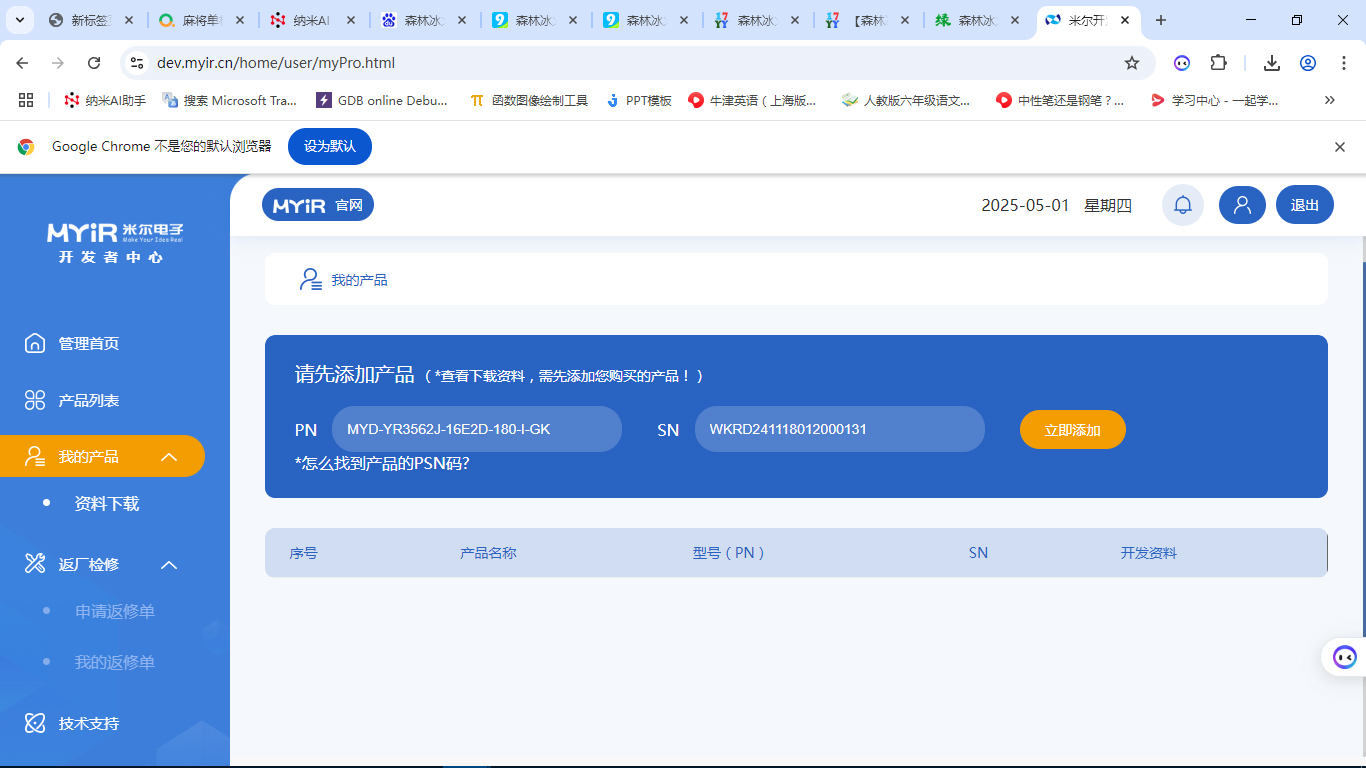Collapse the 返厂检修 menu chevron
Viewport: 1366px width, 768px height.
coord(169,565)
